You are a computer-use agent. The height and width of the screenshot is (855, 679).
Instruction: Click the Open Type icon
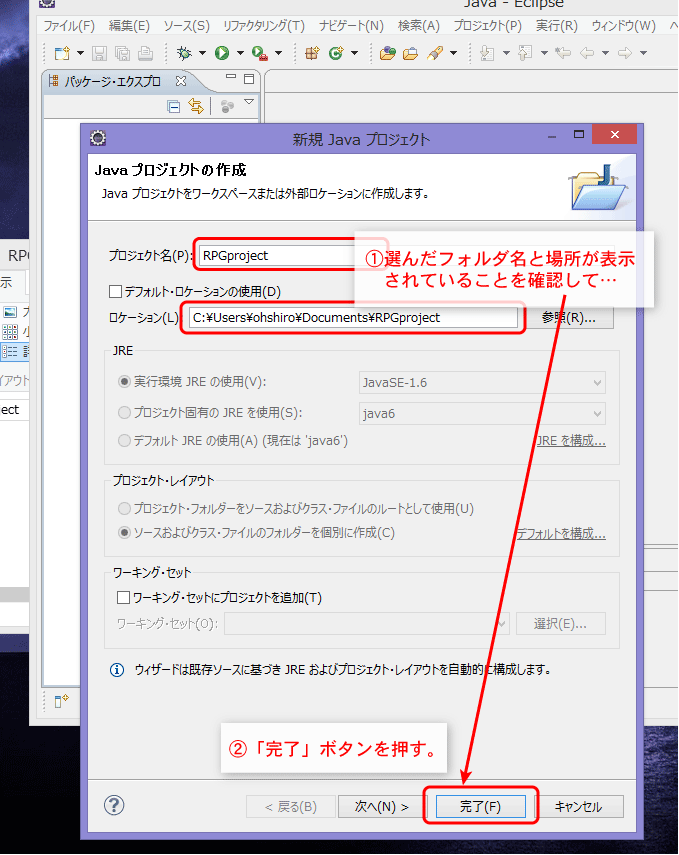click(x=388, y=53)
